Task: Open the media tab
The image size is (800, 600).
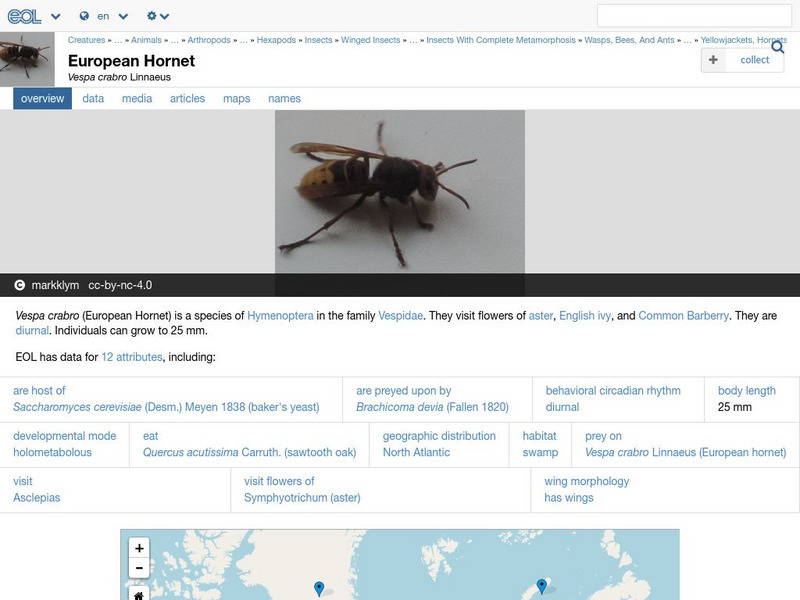Action: click(137, 99)
